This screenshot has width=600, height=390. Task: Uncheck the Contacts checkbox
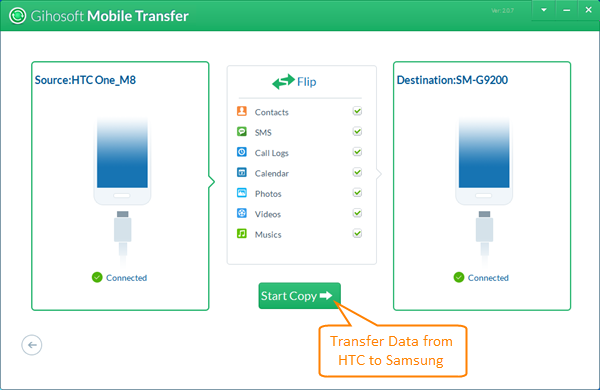click(357, 111)
